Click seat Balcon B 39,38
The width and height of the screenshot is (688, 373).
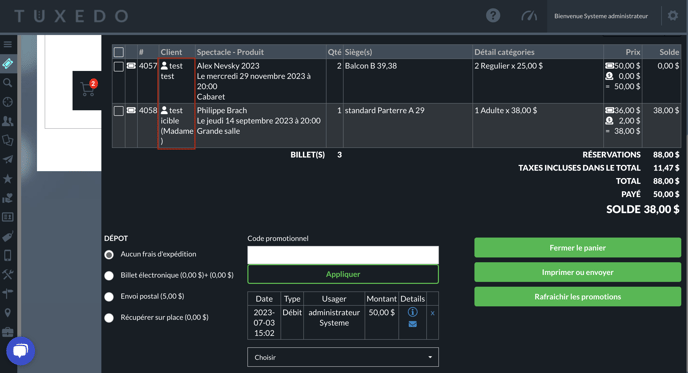pyautogui.click(x=371, y=66)
